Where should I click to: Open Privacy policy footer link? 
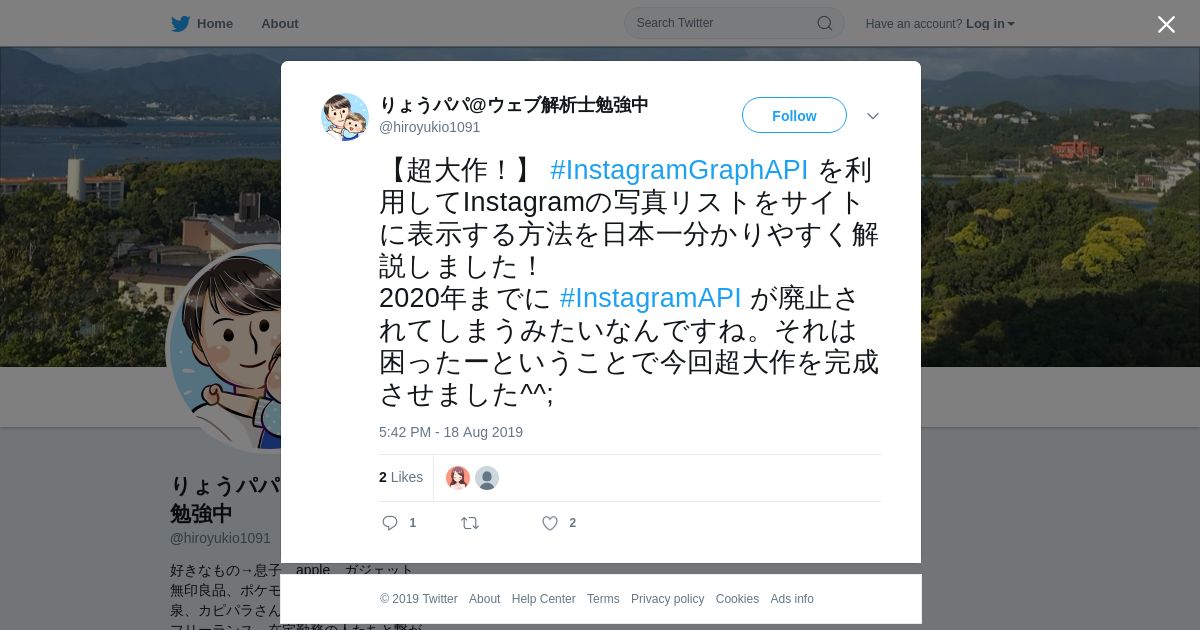pyautogui.click(x=667, y=599)
